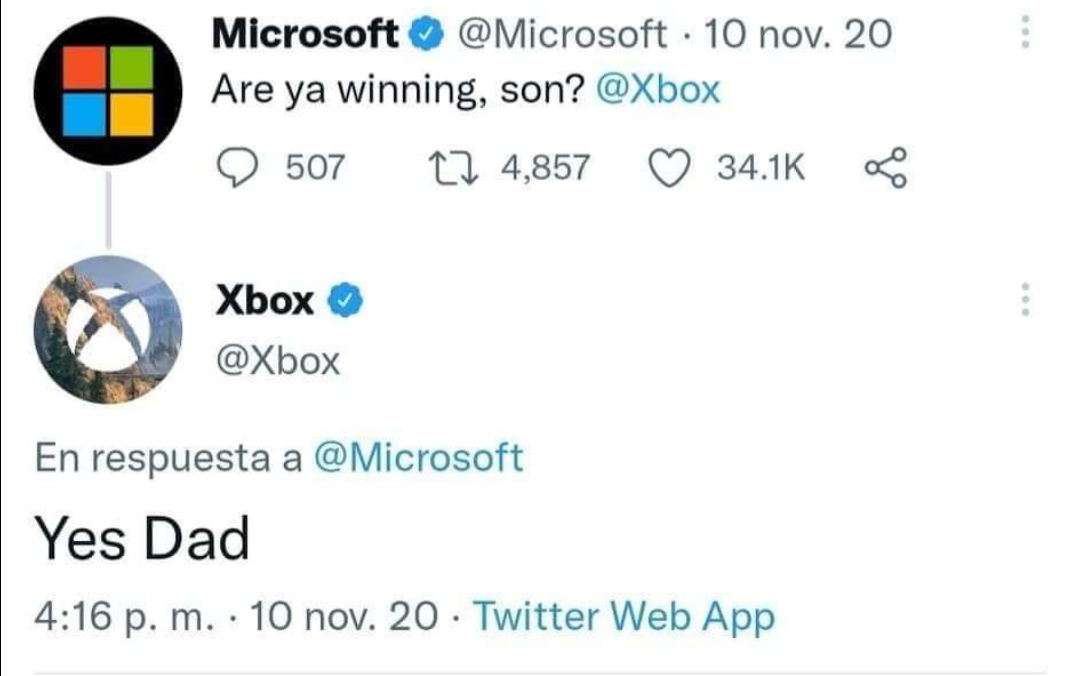Click the verified badge next to Xbox
Viewport: 1080px width, 676px height.
[345, 300]
